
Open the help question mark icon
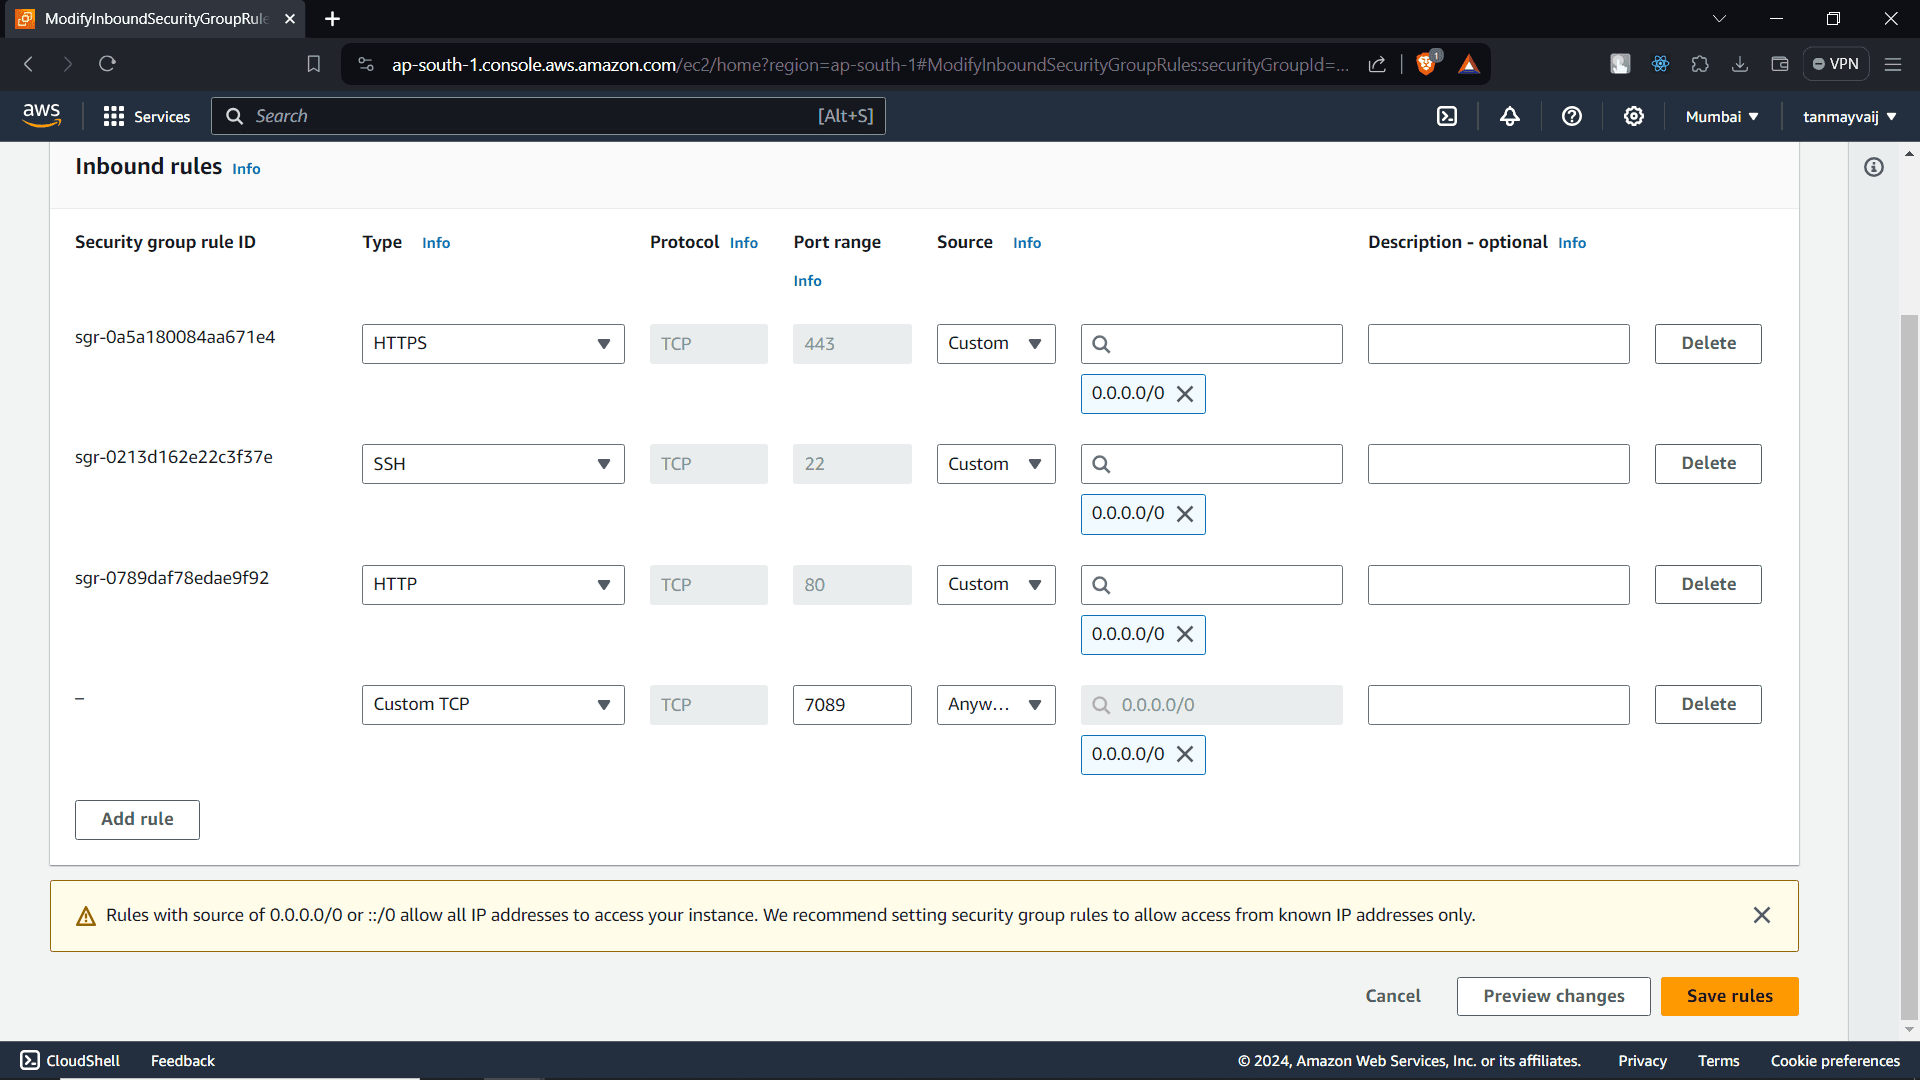click(x=1572, y=117)
